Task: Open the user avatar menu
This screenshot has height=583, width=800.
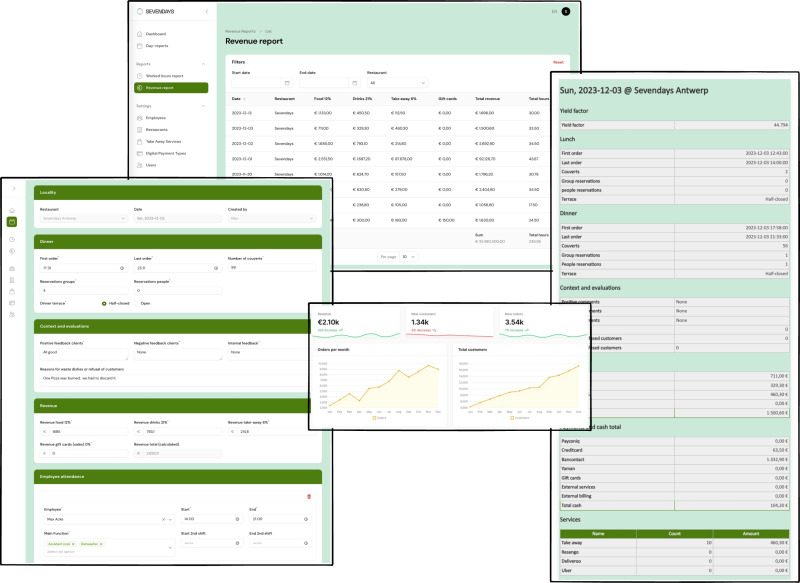Action: pyautogui.click(x=565, y=11)
